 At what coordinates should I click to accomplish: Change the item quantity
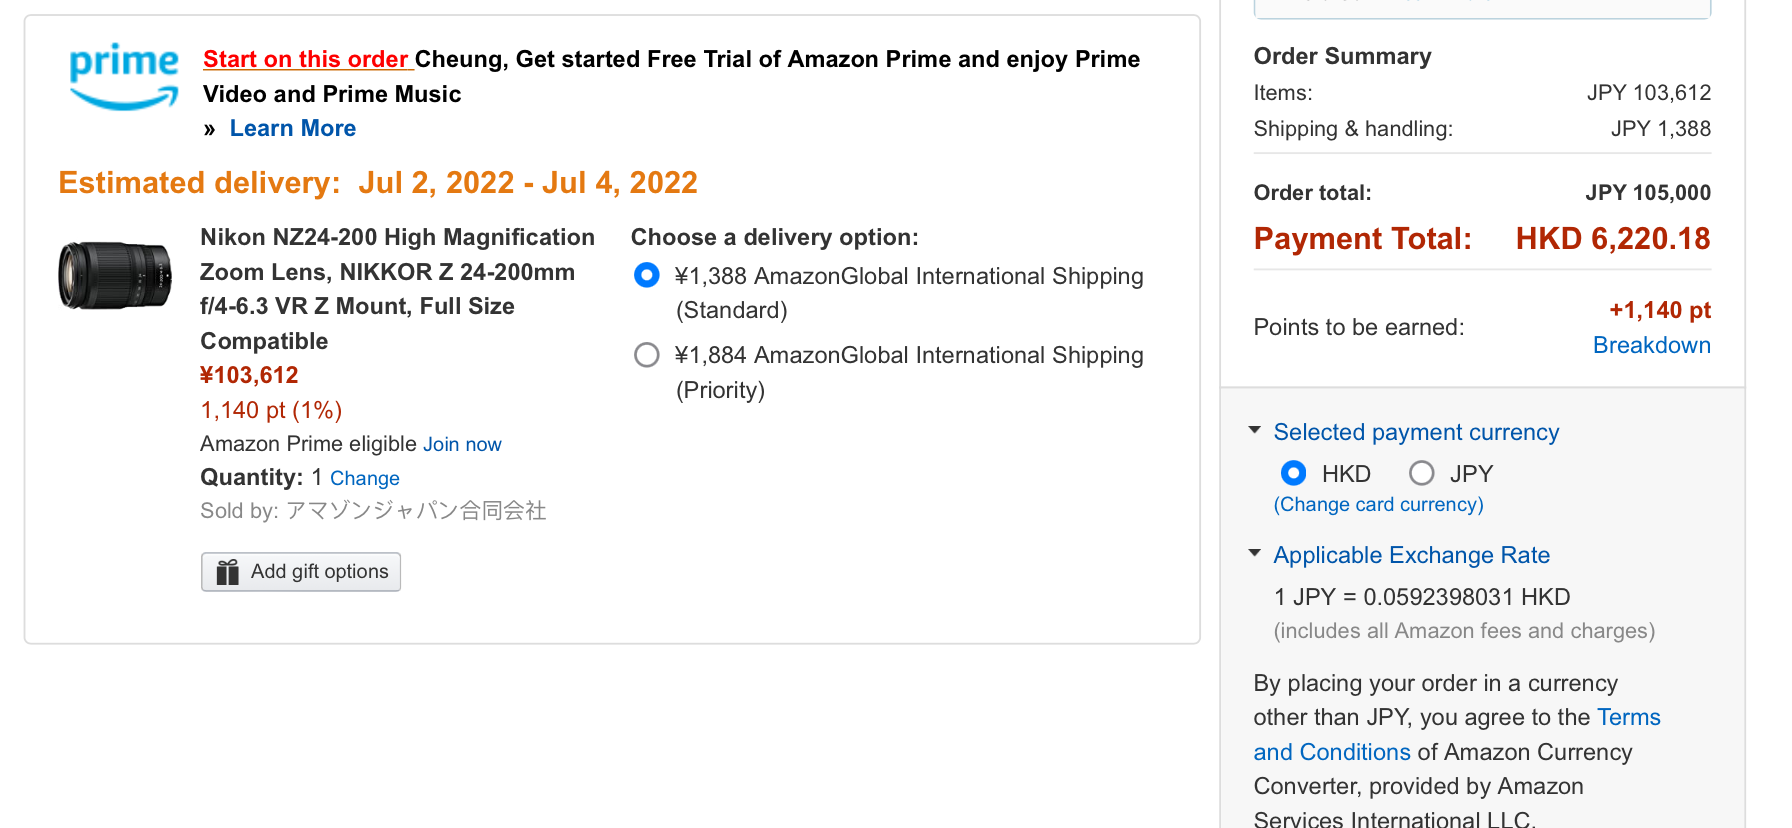click(365, 479)
